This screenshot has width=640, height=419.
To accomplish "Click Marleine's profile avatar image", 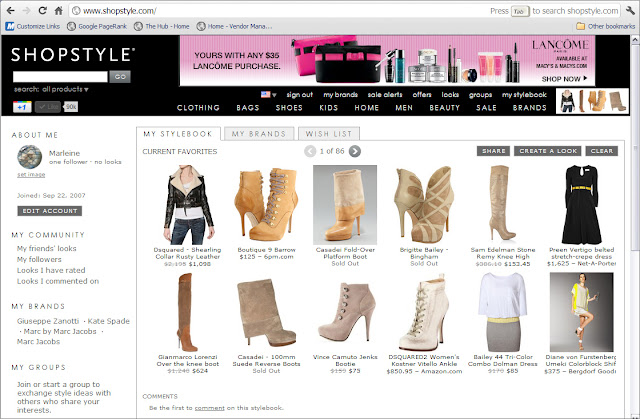I will pos(29,157).
